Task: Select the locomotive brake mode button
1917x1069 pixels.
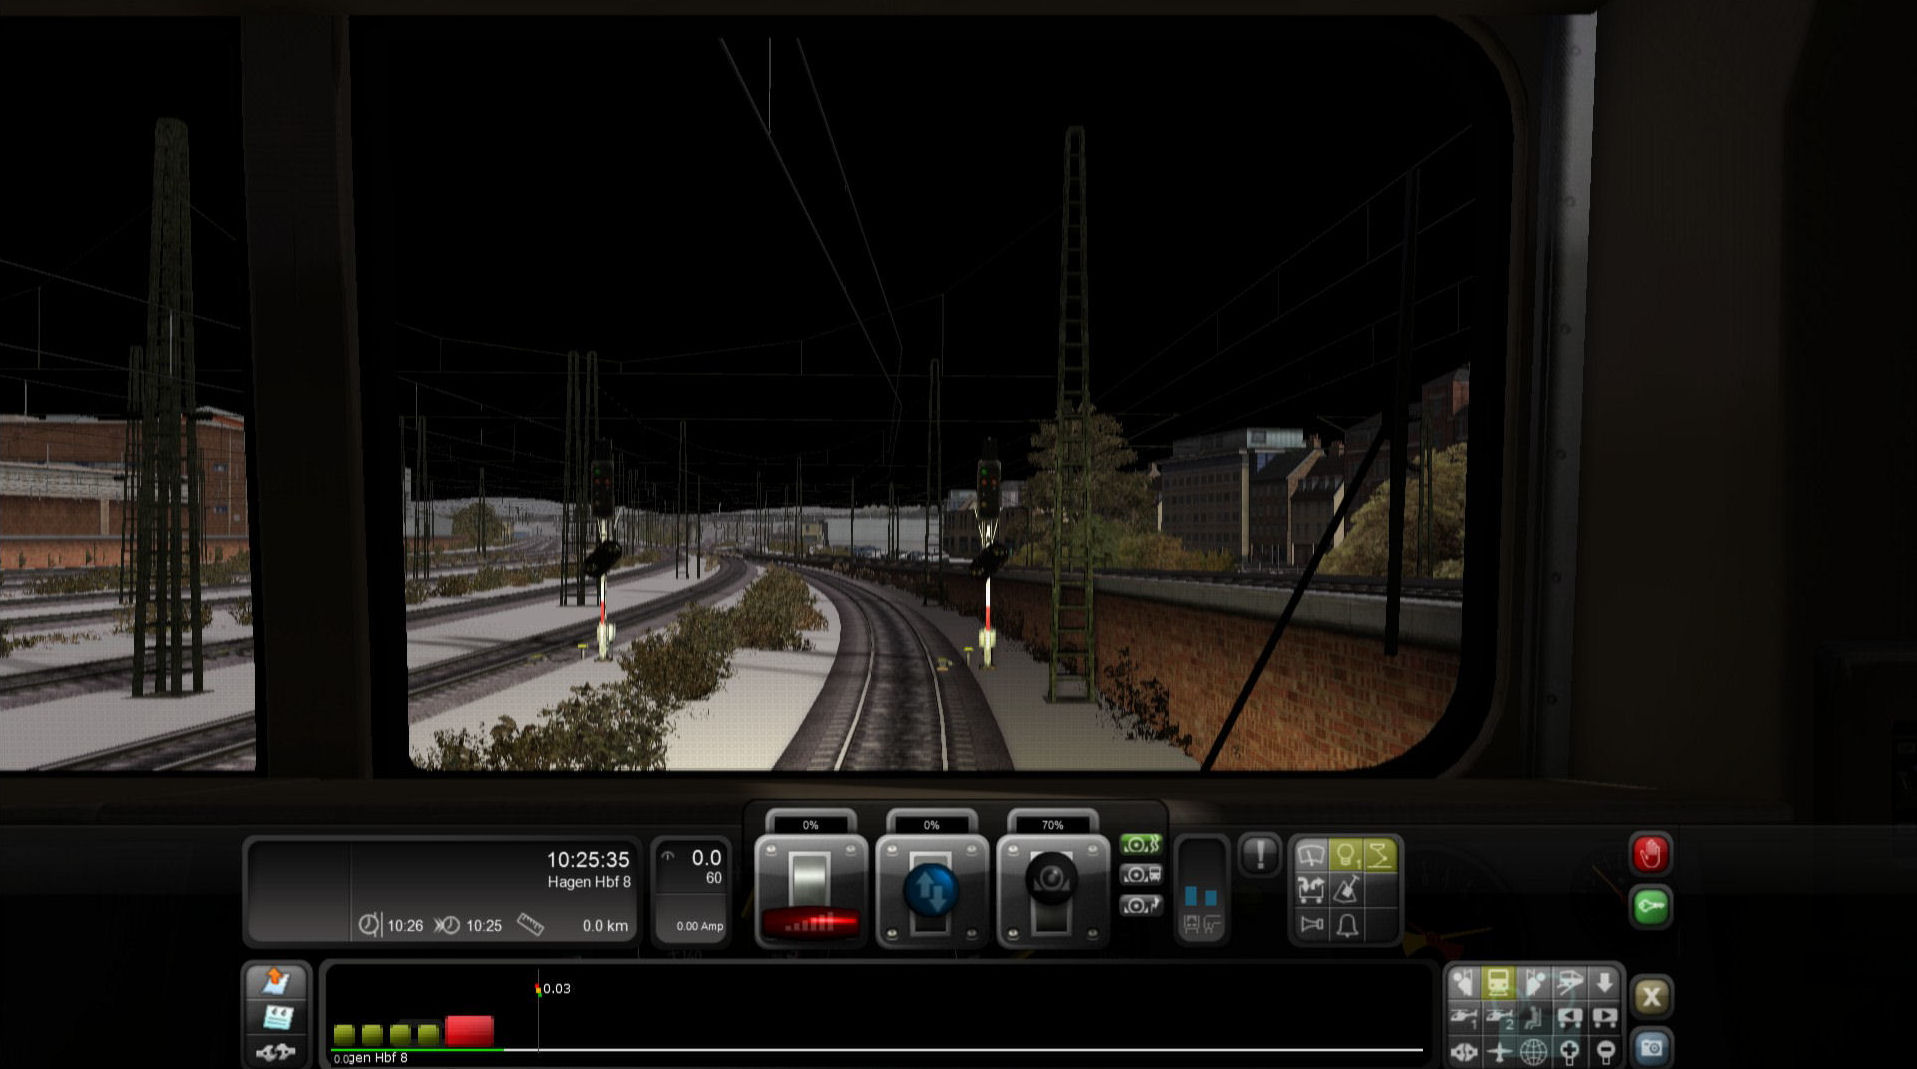Action: point(1140,875)
